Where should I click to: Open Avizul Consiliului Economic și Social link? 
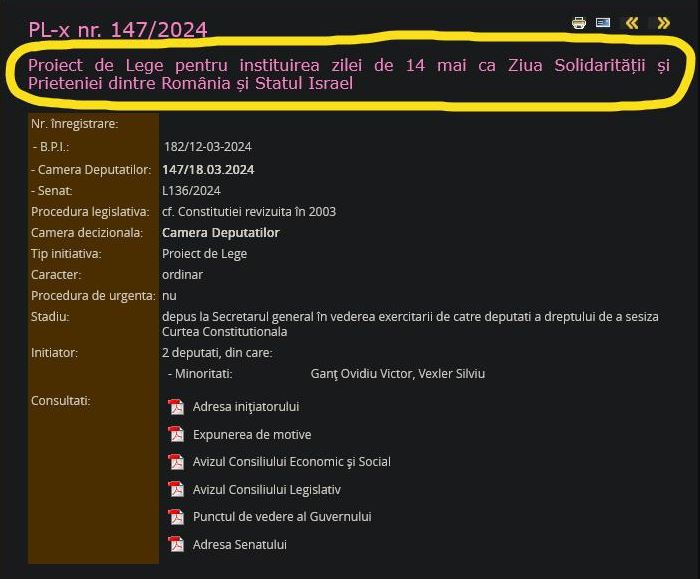click(x=291, y=462)
